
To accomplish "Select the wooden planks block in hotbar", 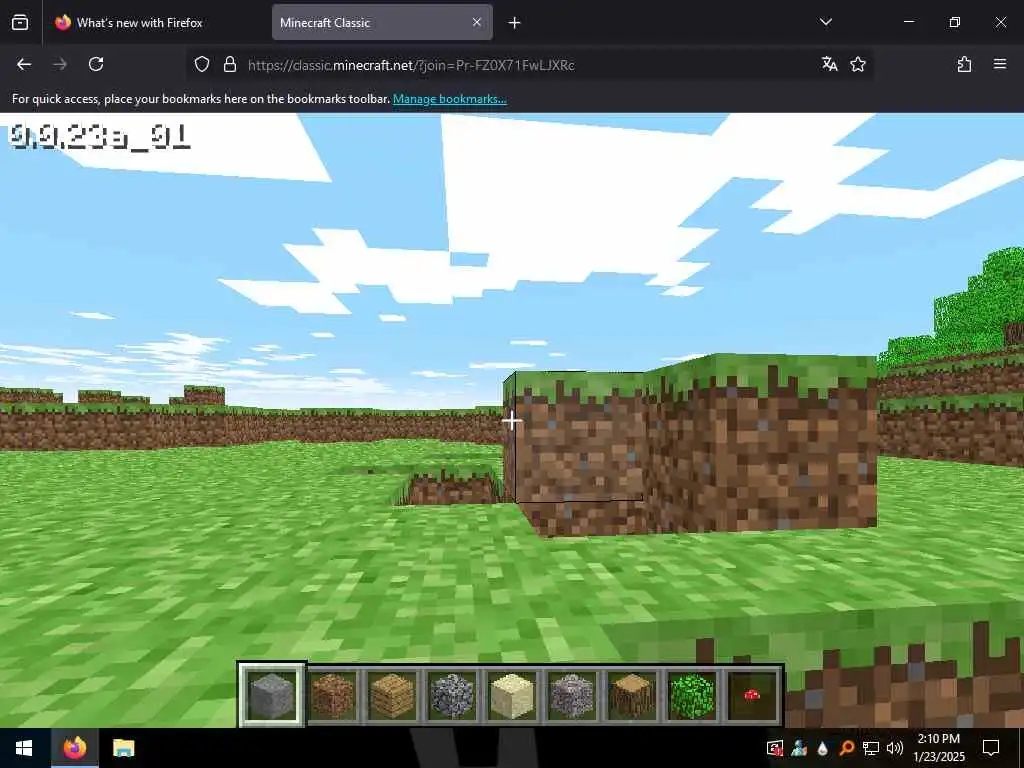I will click(392, 696).
